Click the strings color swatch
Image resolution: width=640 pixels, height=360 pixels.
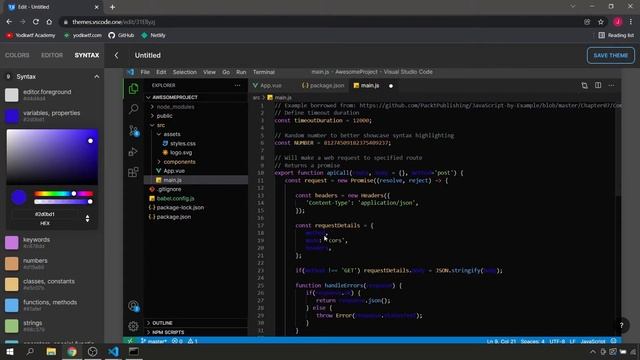coord(11,326)
